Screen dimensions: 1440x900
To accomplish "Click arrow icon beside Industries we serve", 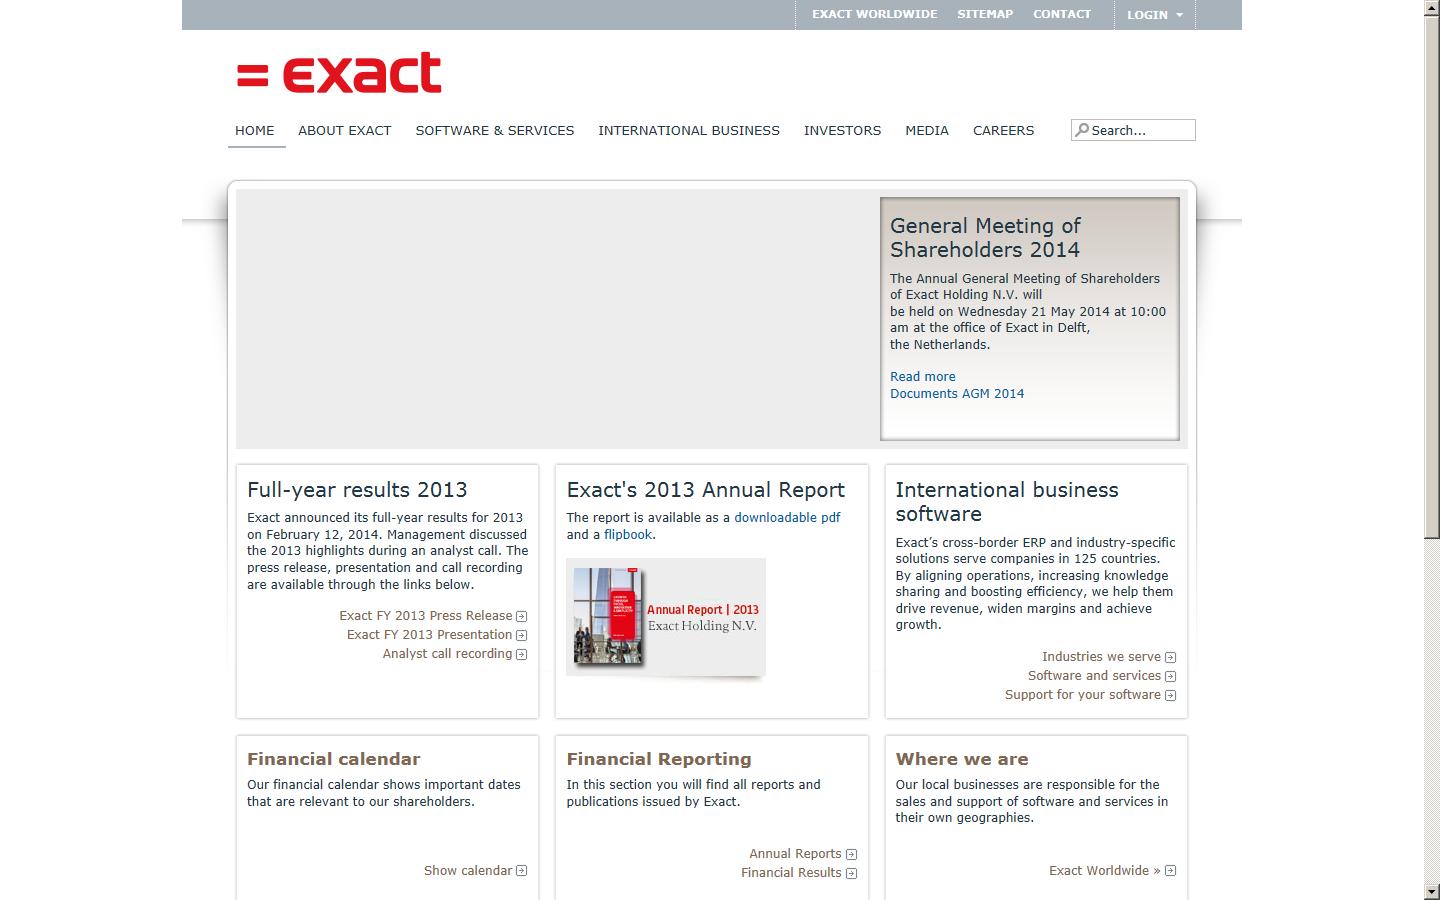I will tap(1170, 657).
